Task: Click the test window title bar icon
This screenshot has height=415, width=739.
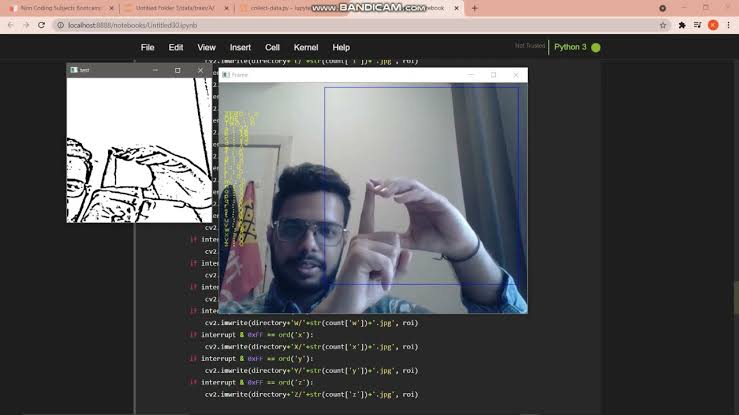Action: 74,70
